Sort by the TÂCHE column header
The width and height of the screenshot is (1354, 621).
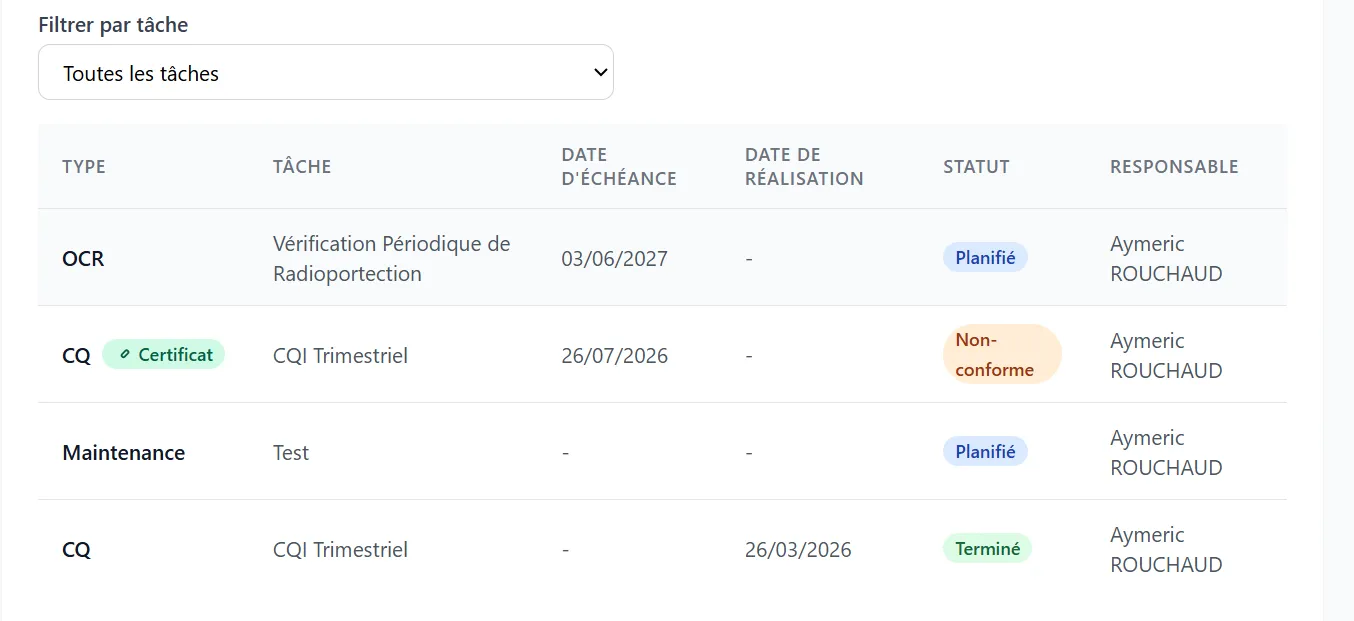pyautogui.click(x=302, y=166)
